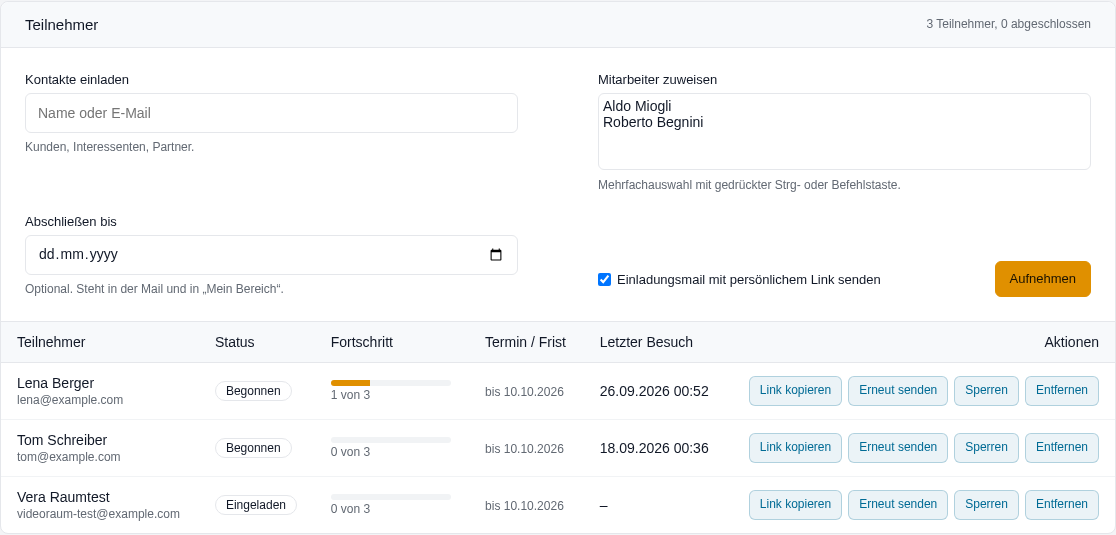Image resolution: width=1116 pixels, height=535 pixels.
Task: Click the name Vera Raumtest
Action: click(x=63, y=497)
